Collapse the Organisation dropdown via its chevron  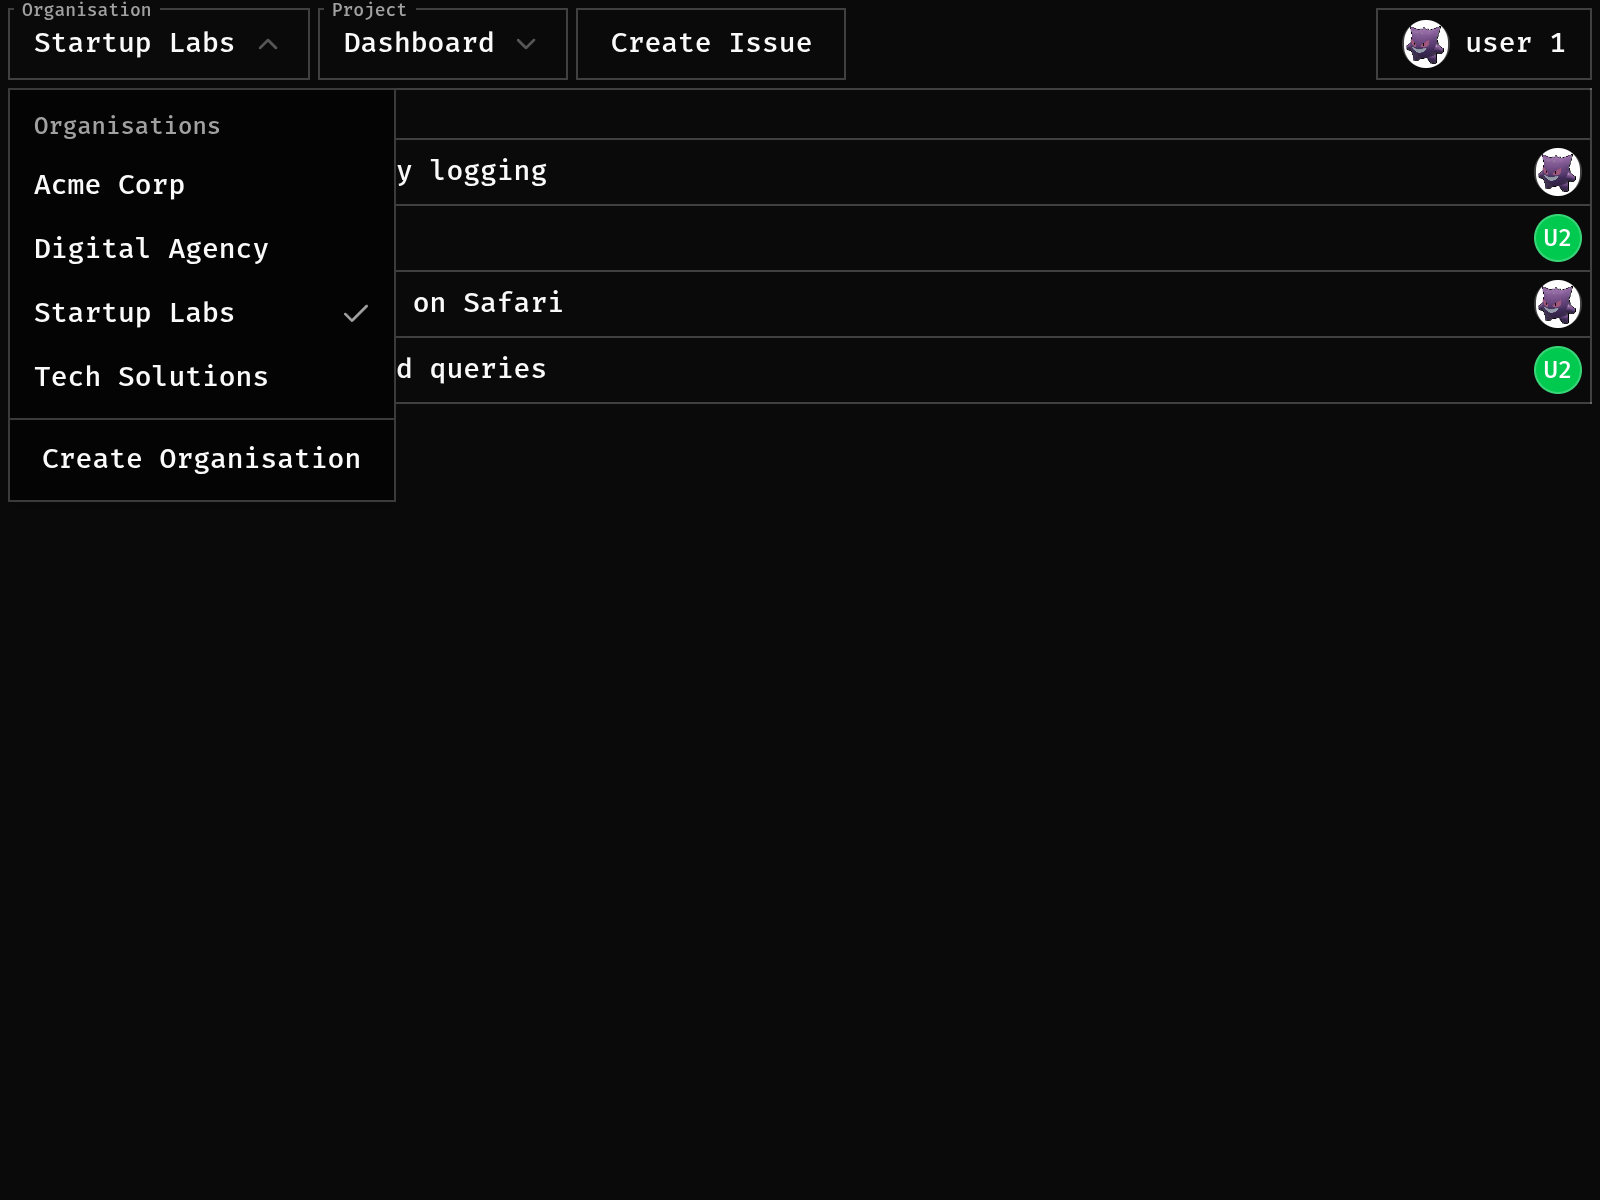point(268,44)
